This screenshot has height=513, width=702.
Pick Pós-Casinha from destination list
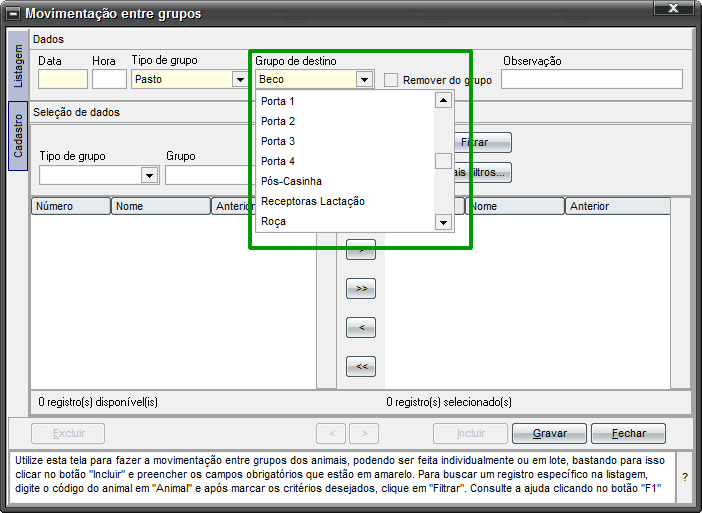(x=345, y=181)
